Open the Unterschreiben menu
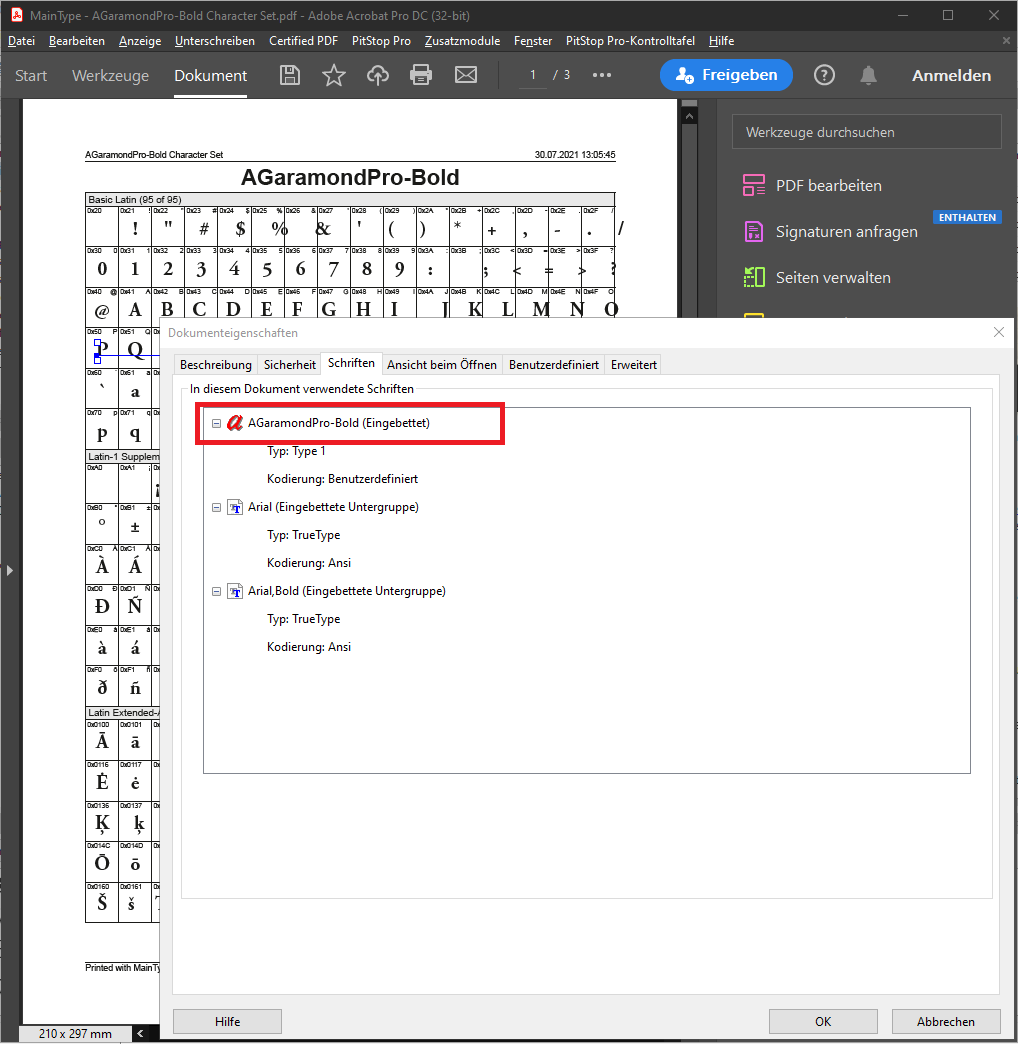 (214, 41)
